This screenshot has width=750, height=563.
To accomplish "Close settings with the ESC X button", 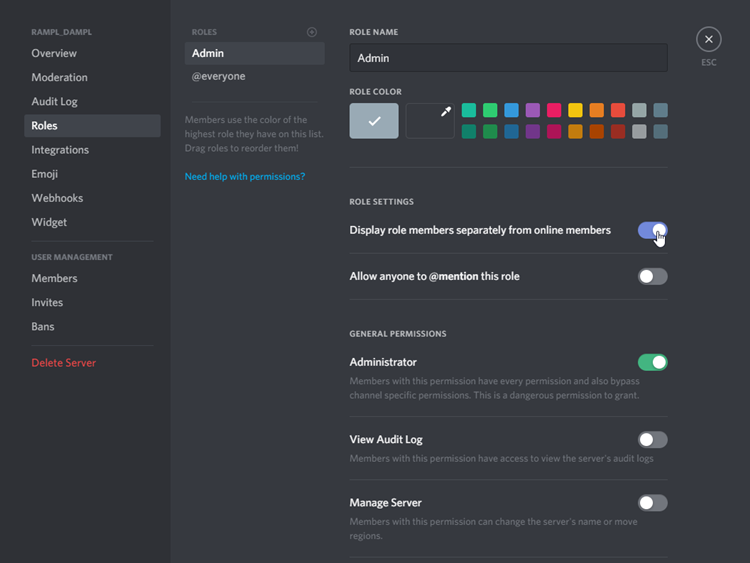I will coord(708,39).
